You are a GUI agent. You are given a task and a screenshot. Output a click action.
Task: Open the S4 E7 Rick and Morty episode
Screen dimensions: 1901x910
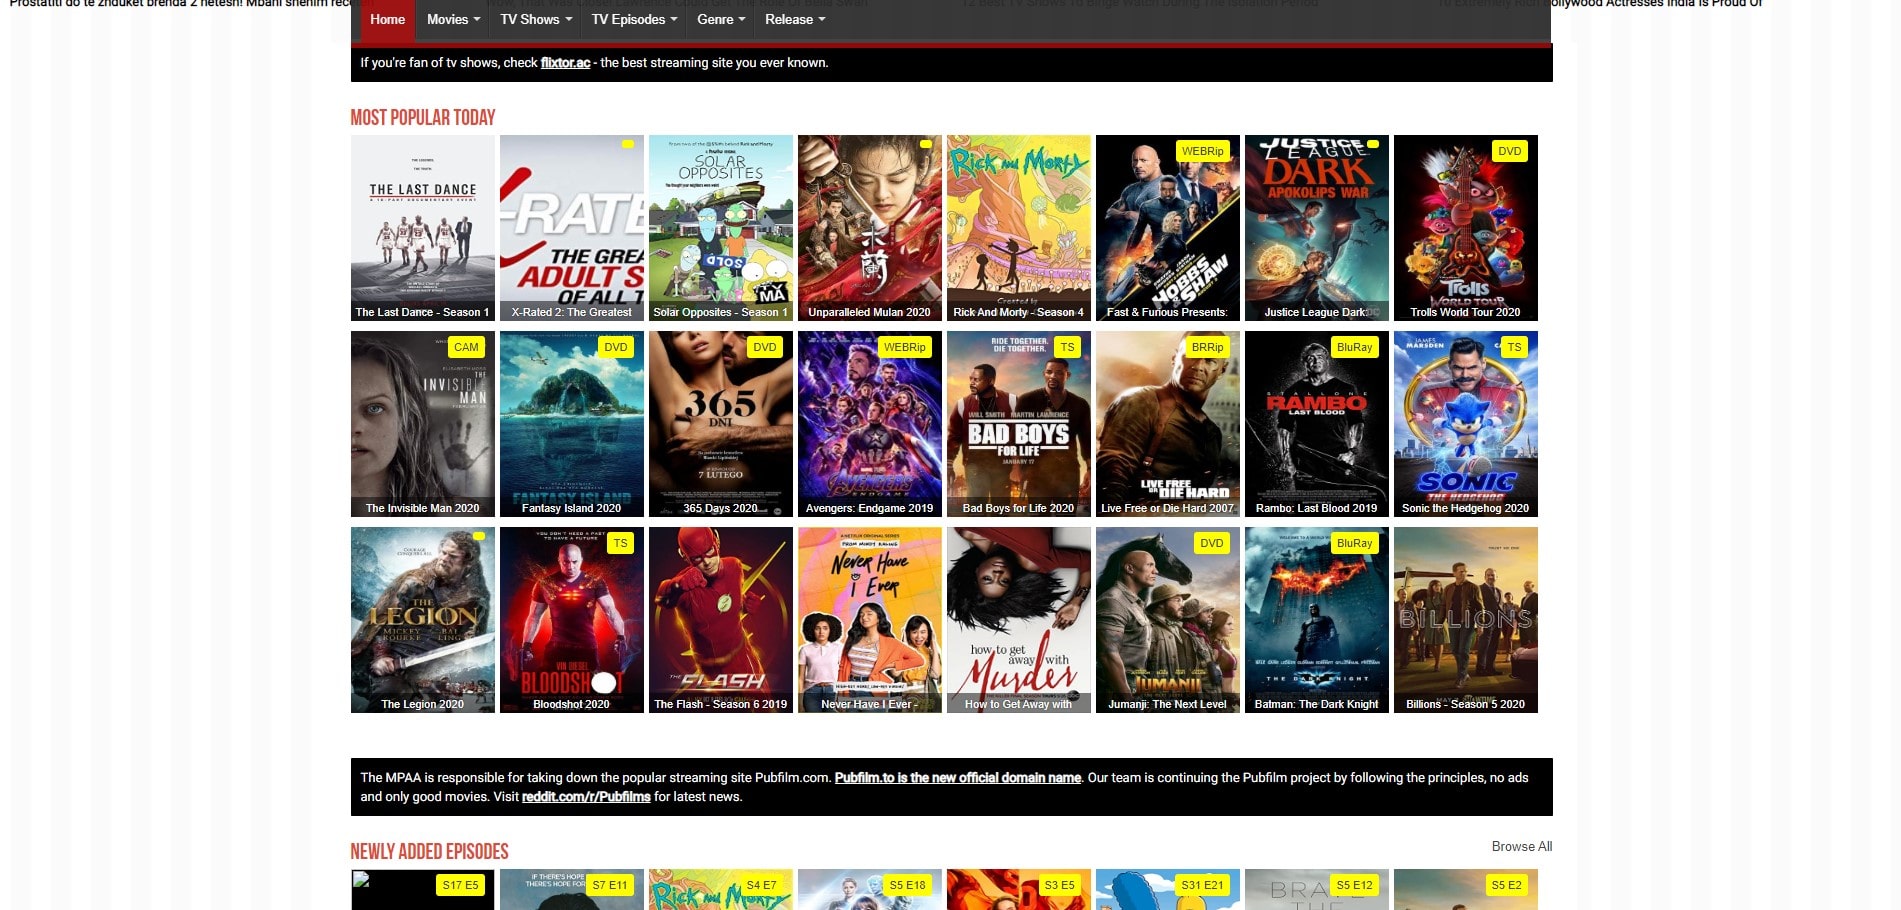[721, 889]
